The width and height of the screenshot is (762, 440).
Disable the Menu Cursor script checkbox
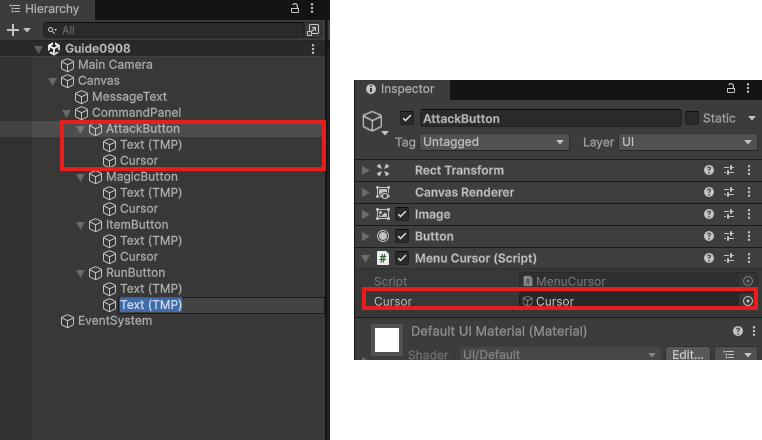[x=401, y=258]
